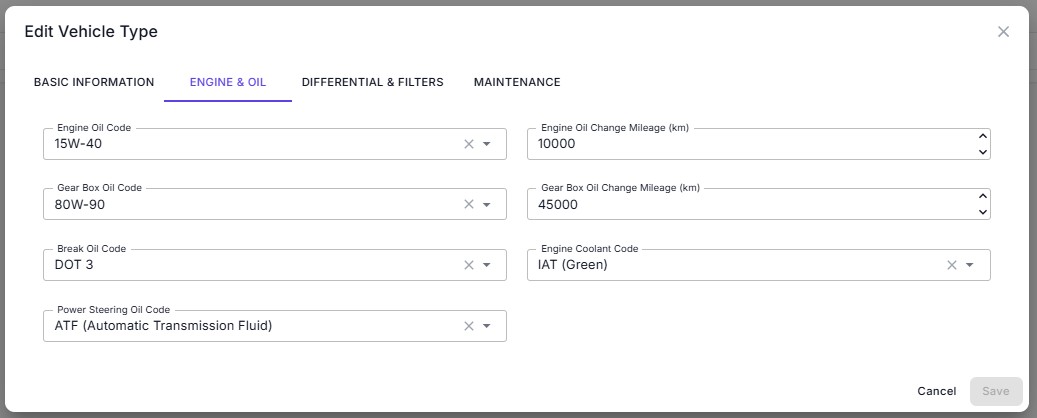Switch to the Basic Information tab
Screen dimensions: 1037x418
pos(94,82)
